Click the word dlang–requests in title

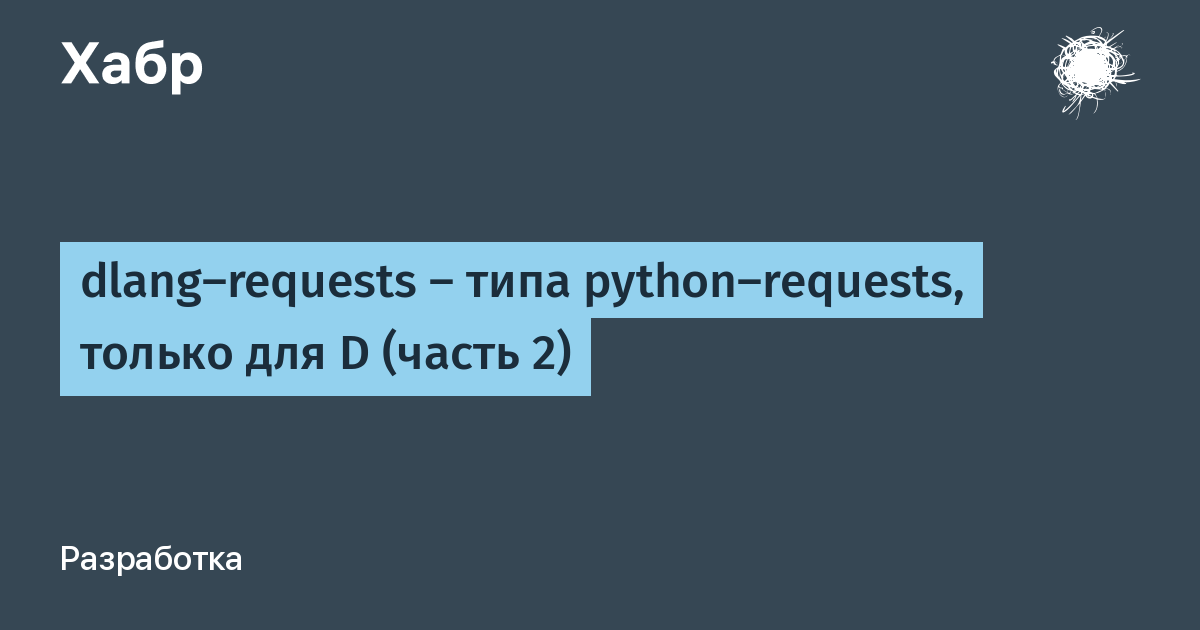(x=249, y=283)
